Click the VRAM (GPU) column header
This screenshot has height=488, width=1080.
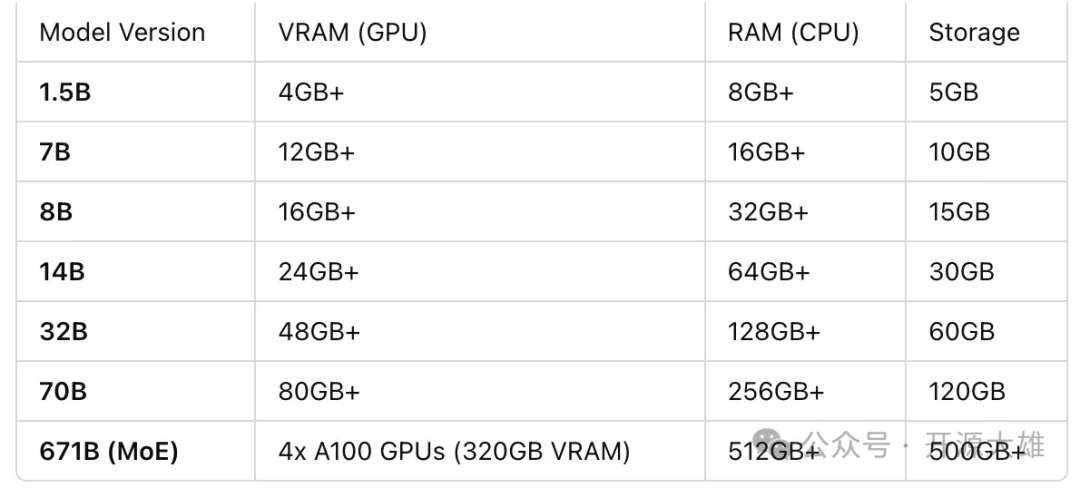click(352, 33)
